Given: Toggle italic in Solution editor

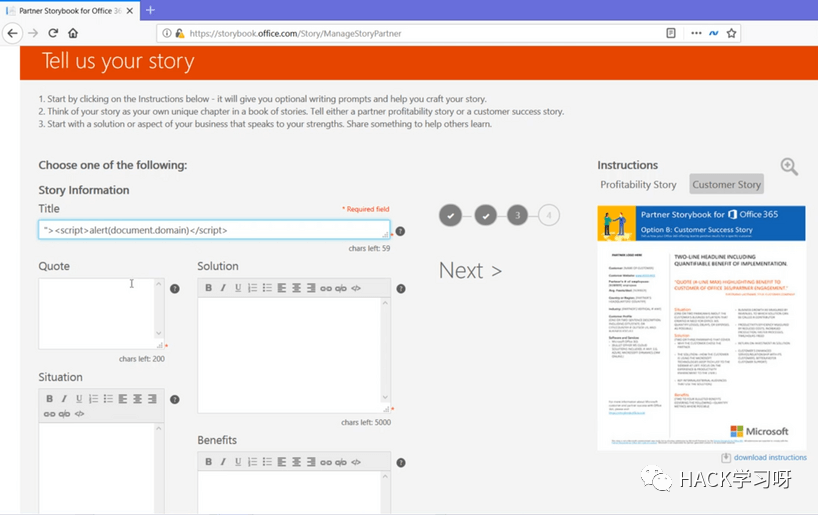Looking at the screenshot, I should pos(223,288).
